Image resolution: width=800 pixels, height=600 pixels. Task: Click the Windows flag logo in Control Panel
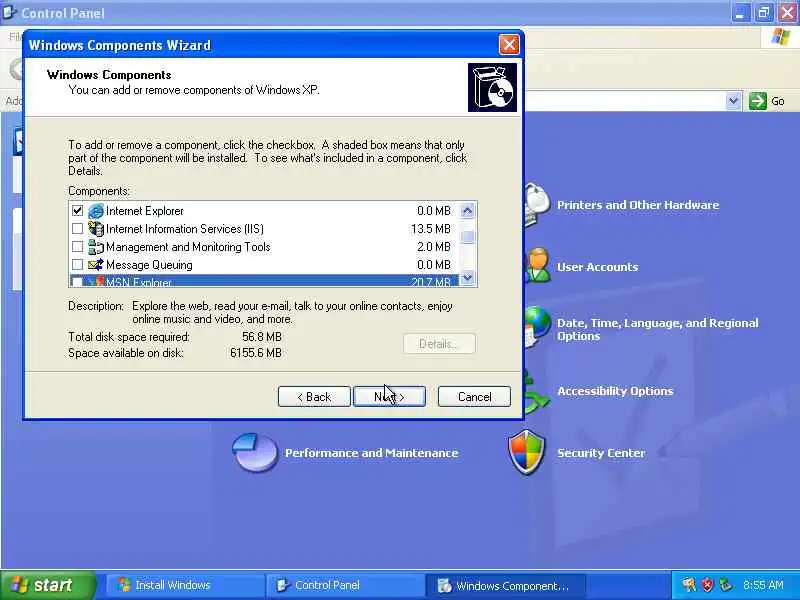point(781,37)
